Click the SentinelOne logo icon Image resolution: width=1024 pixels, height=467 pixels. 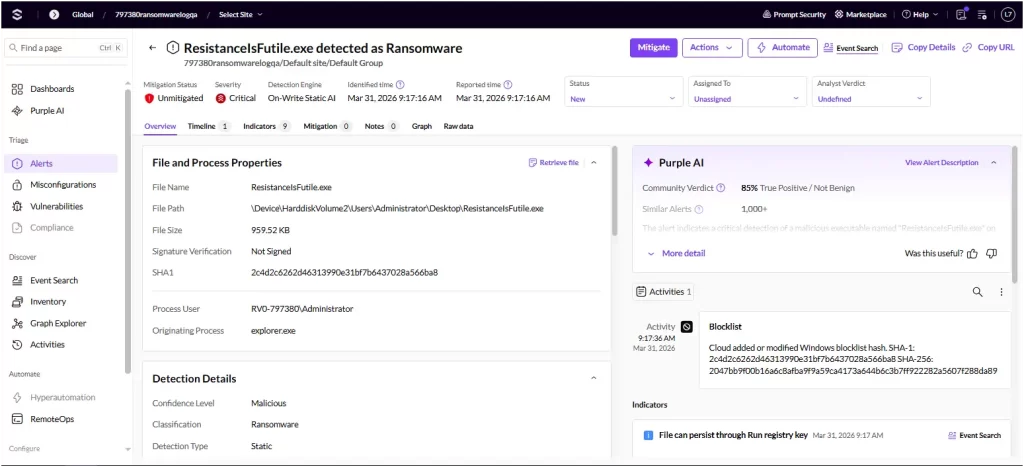click(x=17, y=14)
